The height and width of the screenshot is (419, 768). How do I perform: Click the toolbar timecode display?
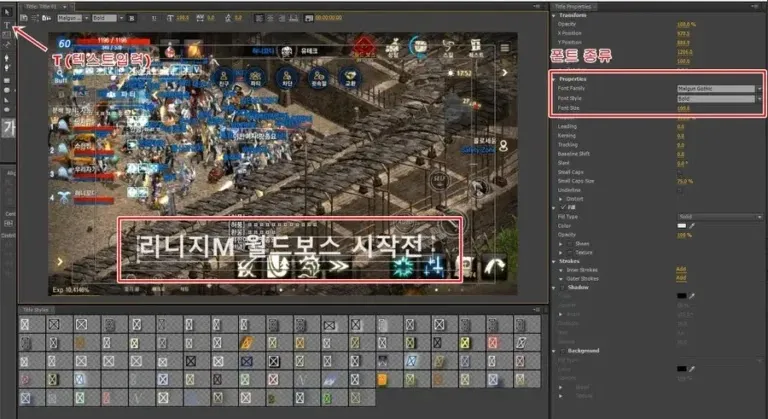click(x=329, y=18)
